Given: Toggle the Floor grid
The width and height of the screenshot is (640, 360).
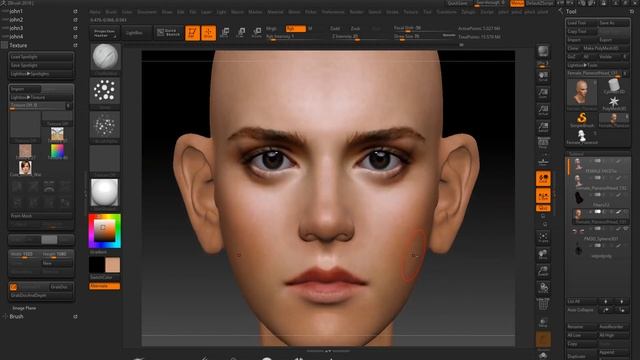Looking at the screenshot, I should tap(543, 161).
